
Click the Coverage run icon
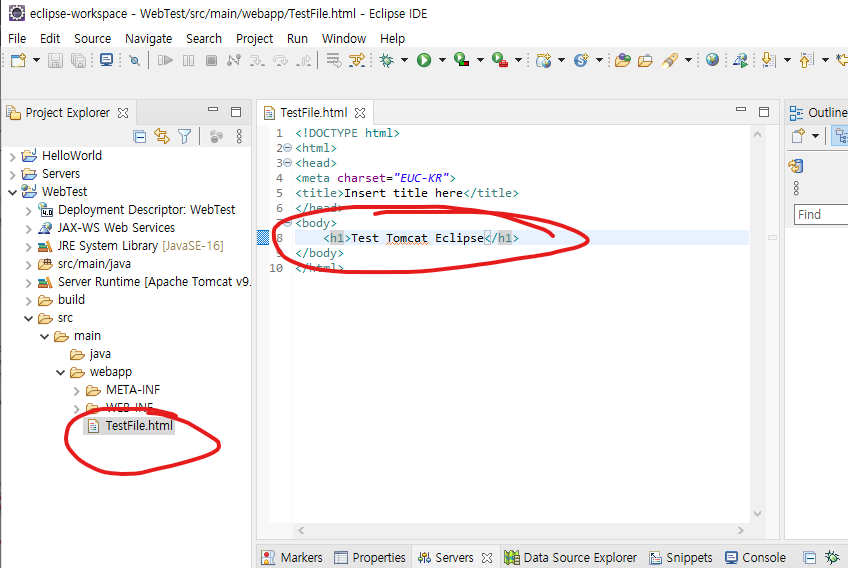[x=461, y=60]
